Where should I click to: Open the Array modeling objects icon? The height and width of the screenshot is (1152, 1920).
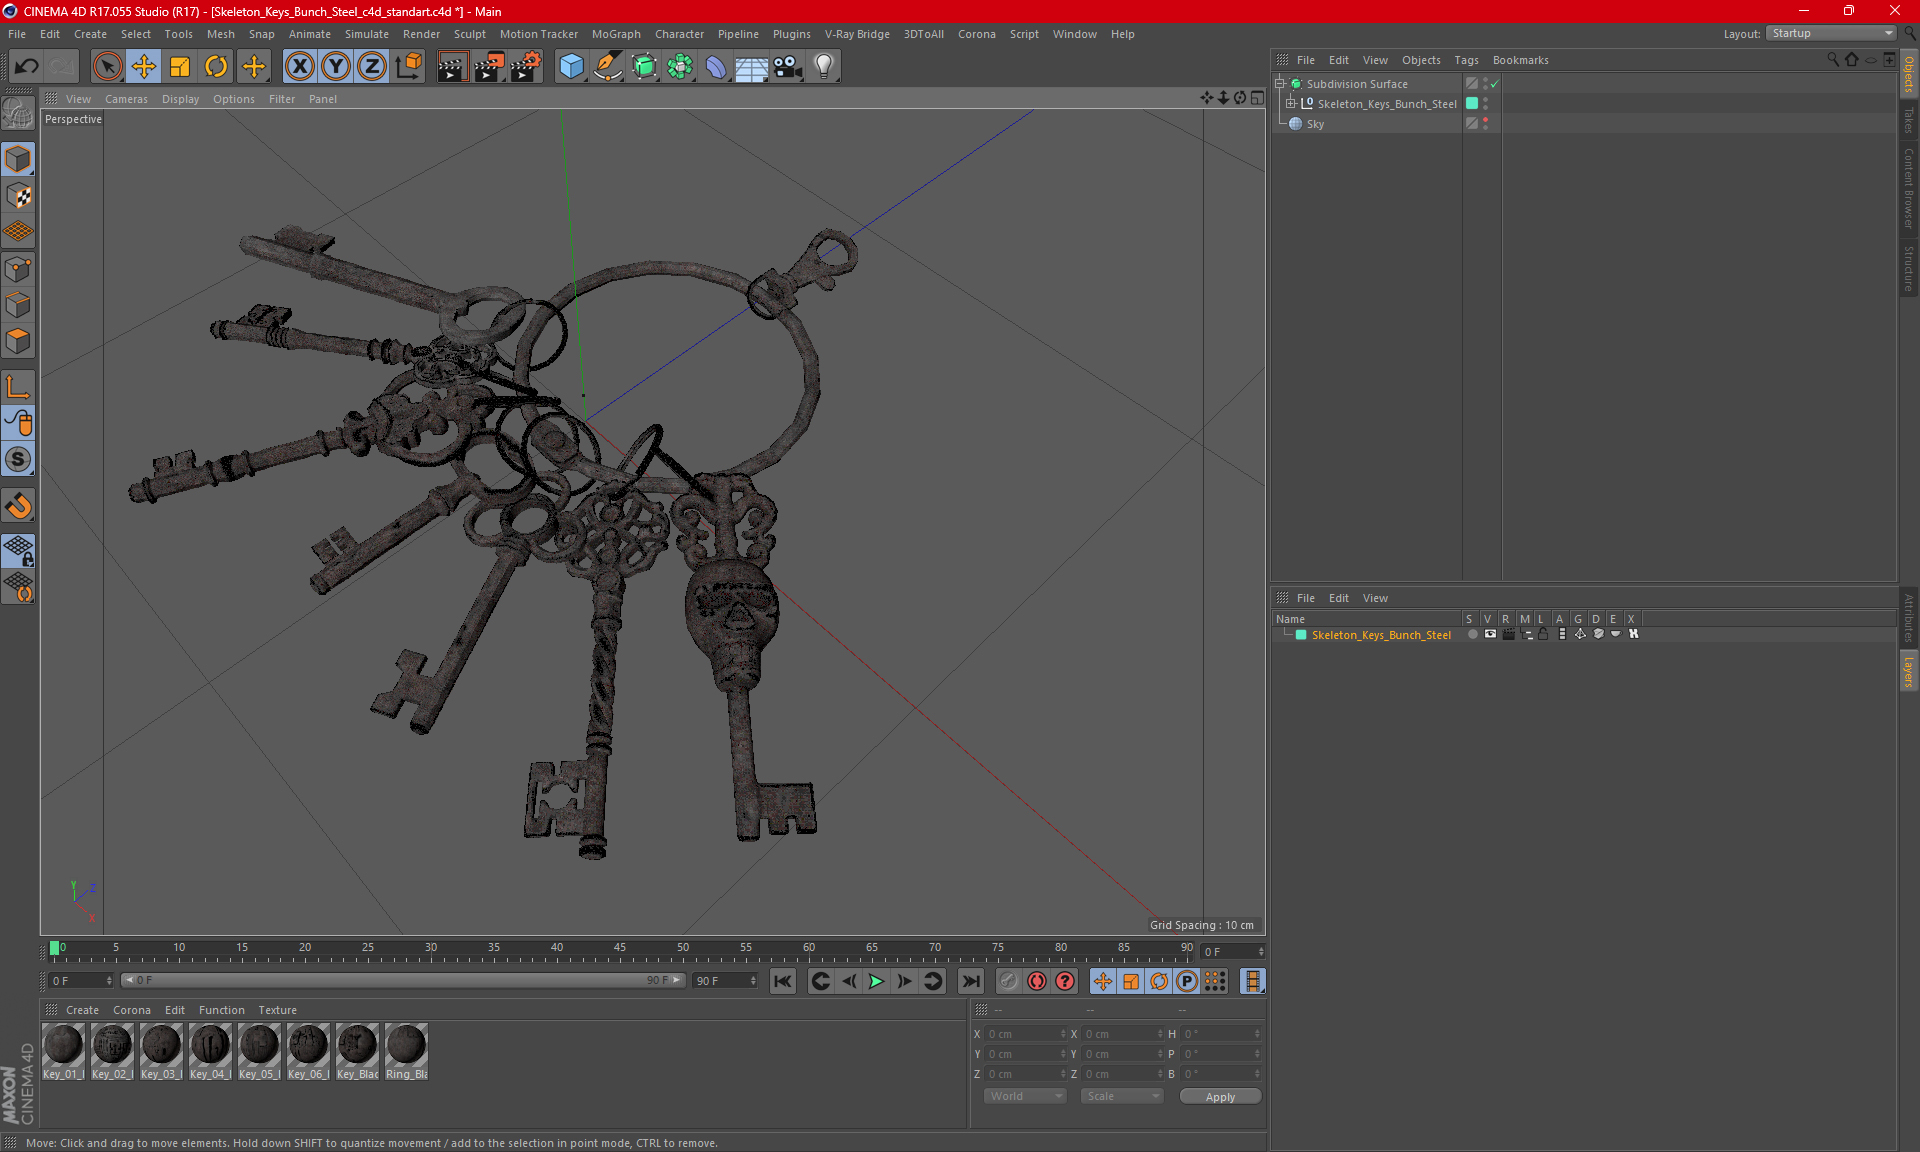pos(680,67)
